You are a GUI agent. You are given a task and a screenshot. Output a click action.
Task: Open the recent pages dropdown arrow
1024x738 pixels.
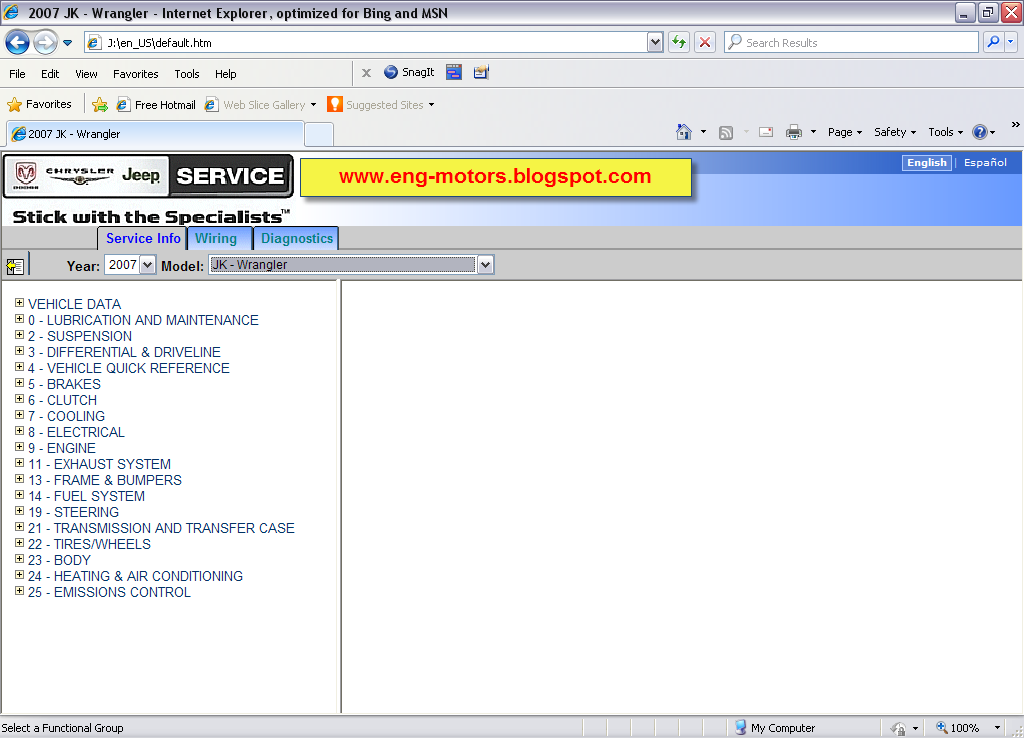point(67,43)
